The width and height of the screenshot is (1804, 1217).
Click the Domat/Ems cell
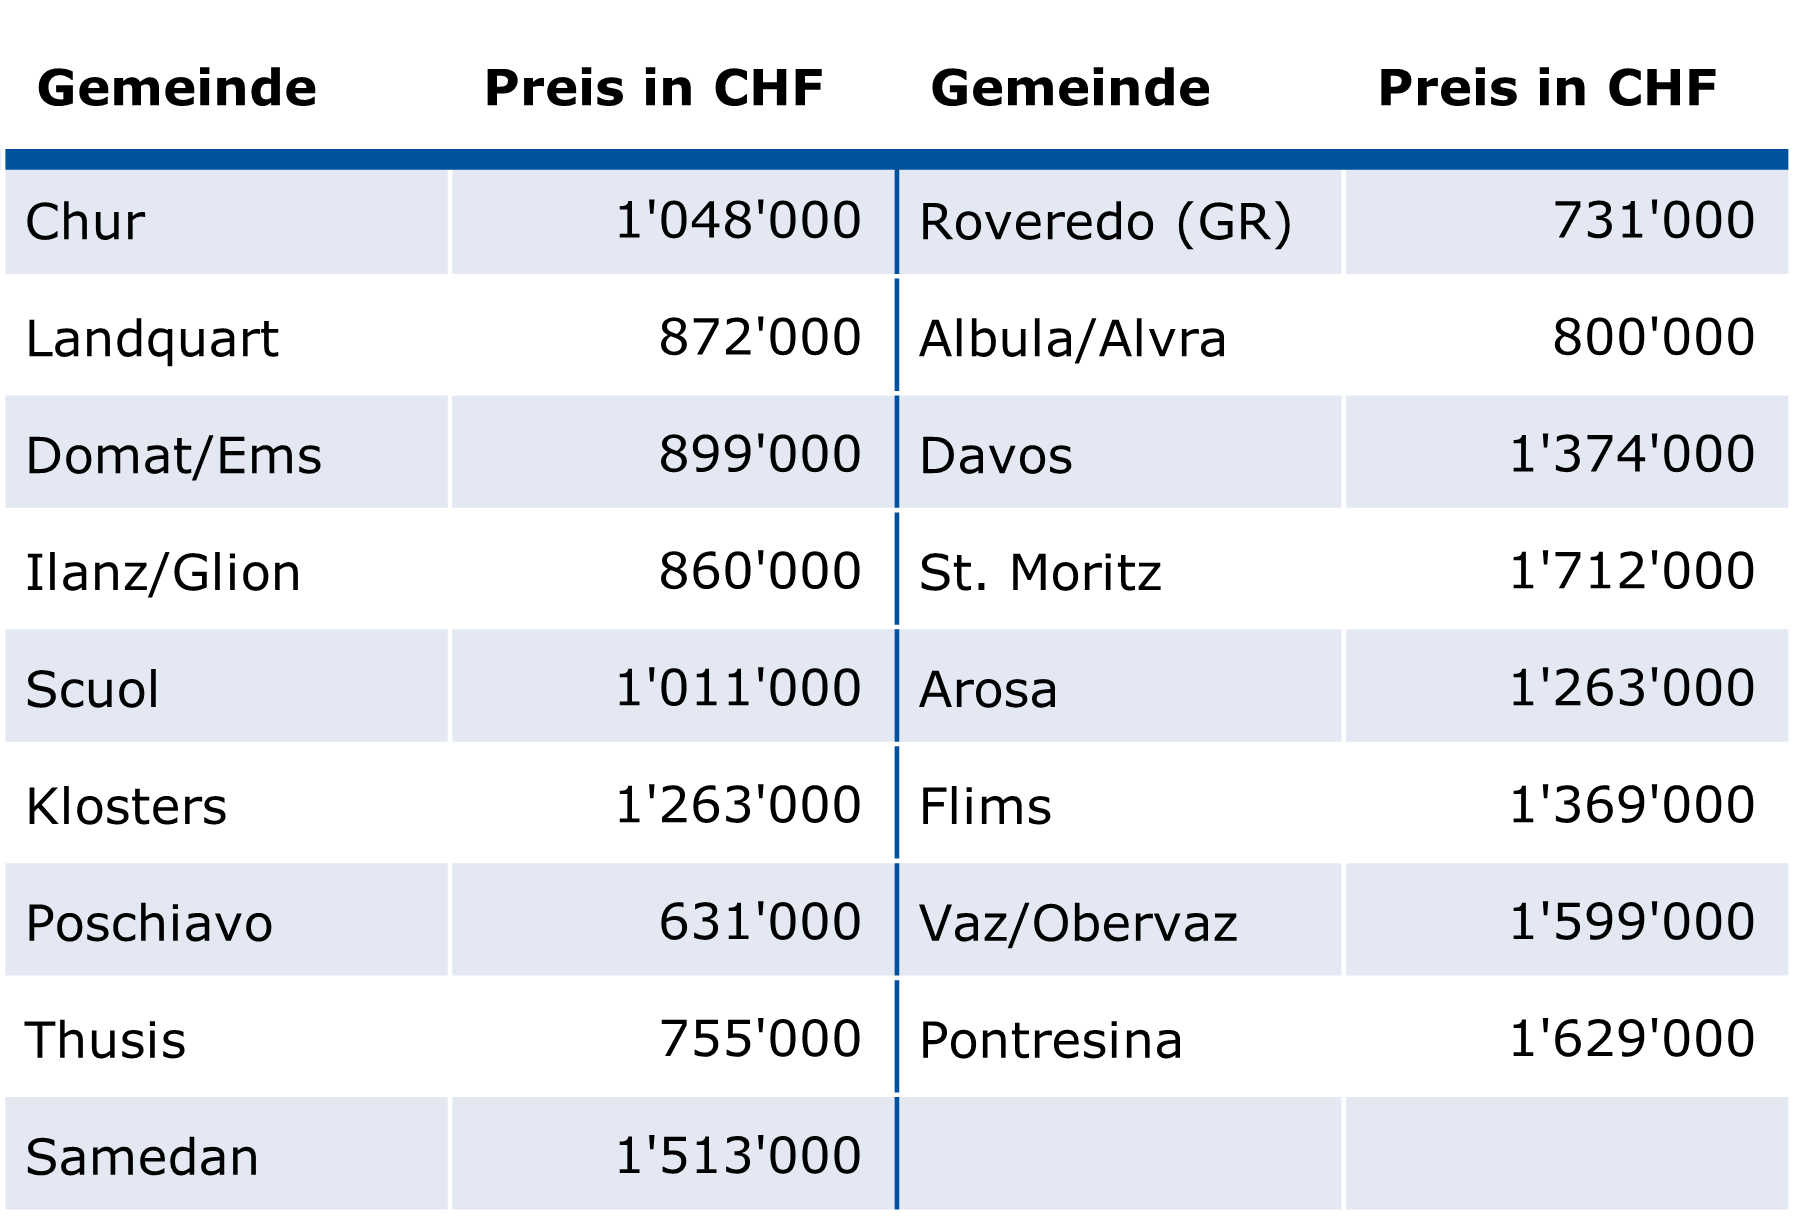pyautogui.click(x=227, y=455)
